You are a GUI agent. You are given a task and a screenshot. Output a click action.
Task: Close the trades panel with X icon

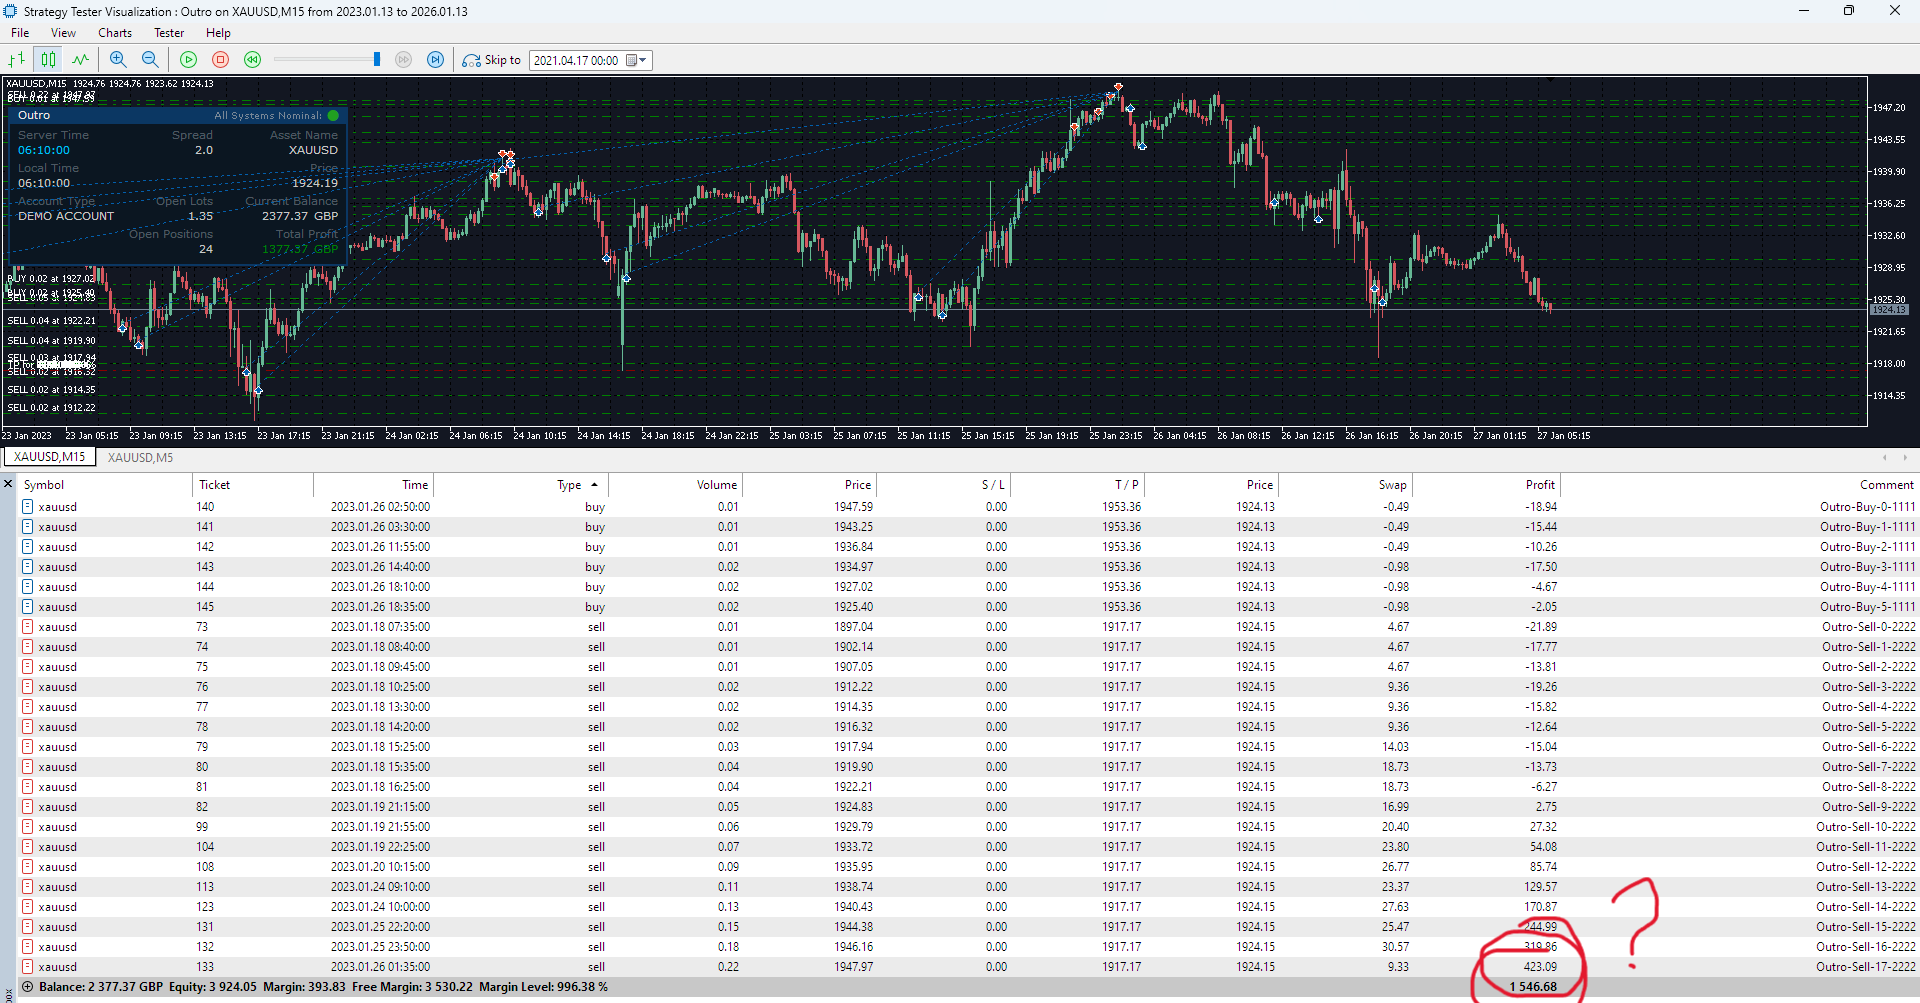point(8,484)
